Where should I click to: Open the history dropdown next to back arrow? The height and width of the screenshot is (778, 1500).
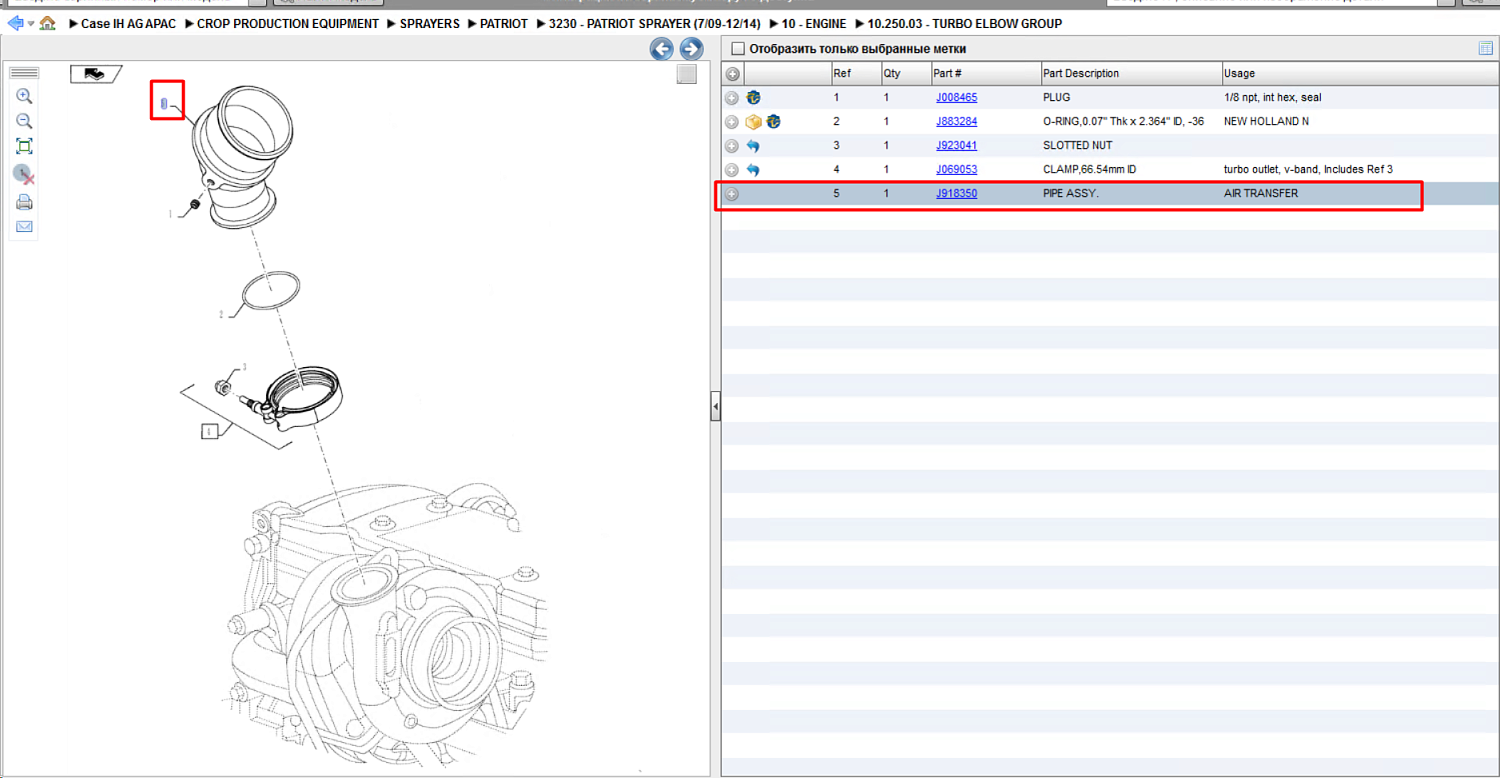31,24
